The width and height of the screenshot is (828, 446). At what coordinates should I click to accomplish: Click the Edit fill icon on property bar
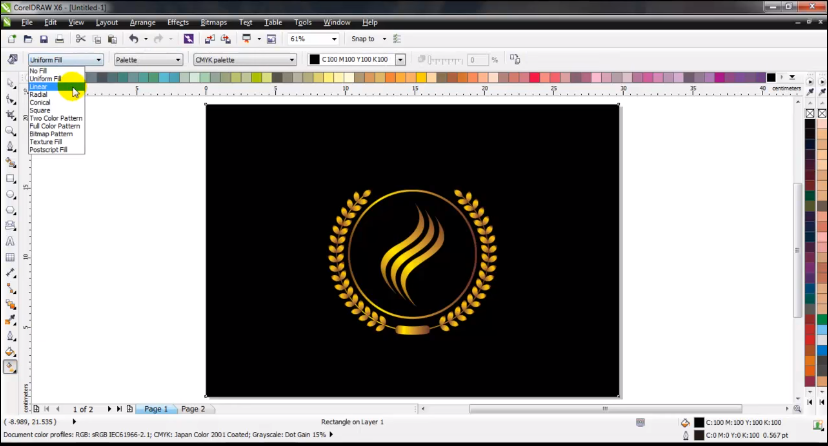click(x=13, y=59)
